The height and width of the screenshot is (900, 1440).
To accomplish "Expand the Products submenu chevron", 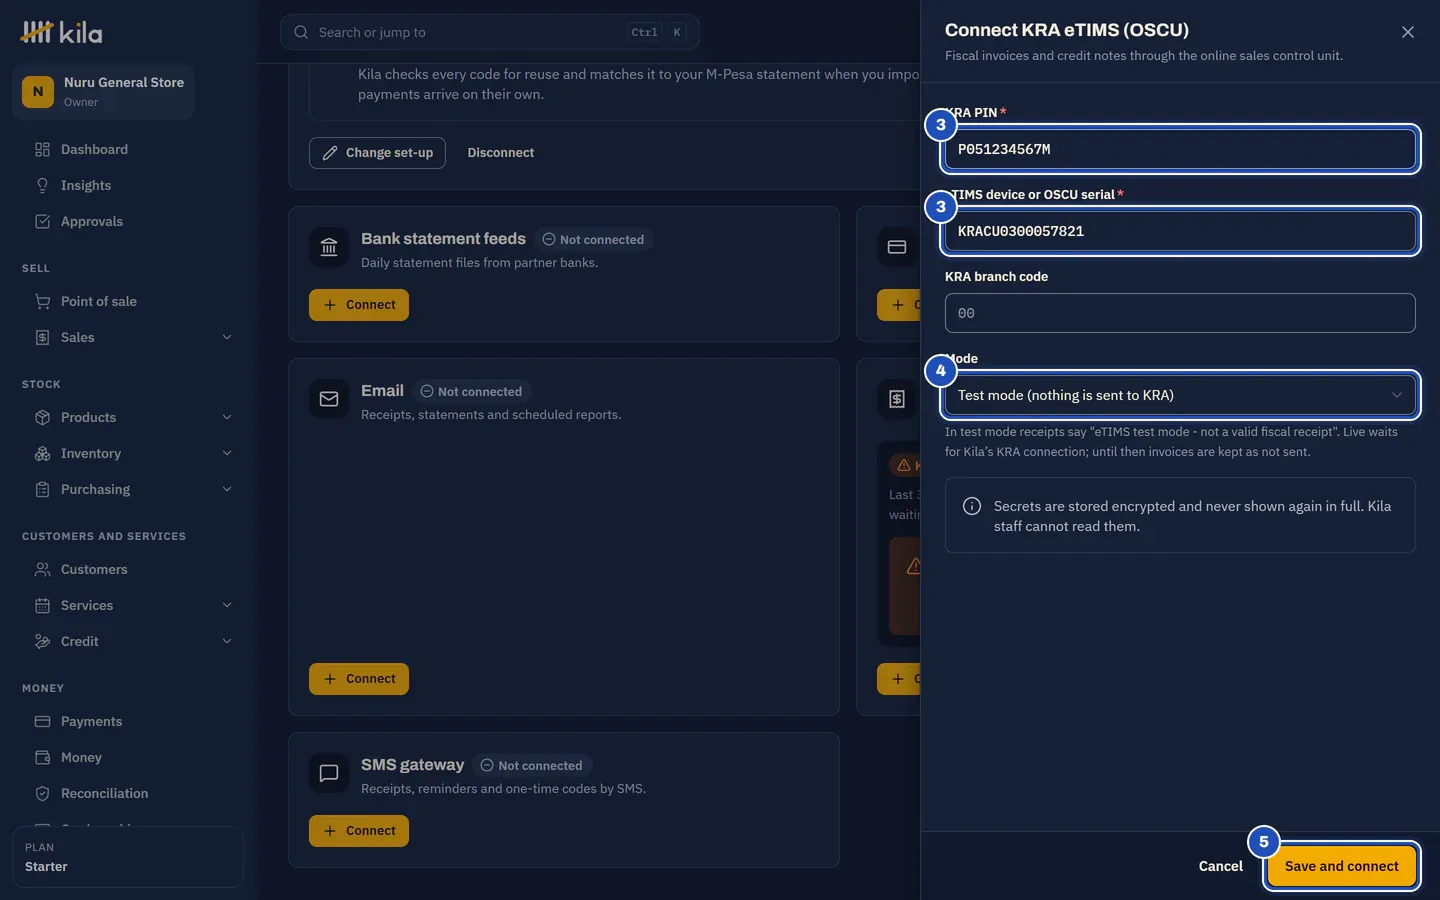I will pos(227,417).
